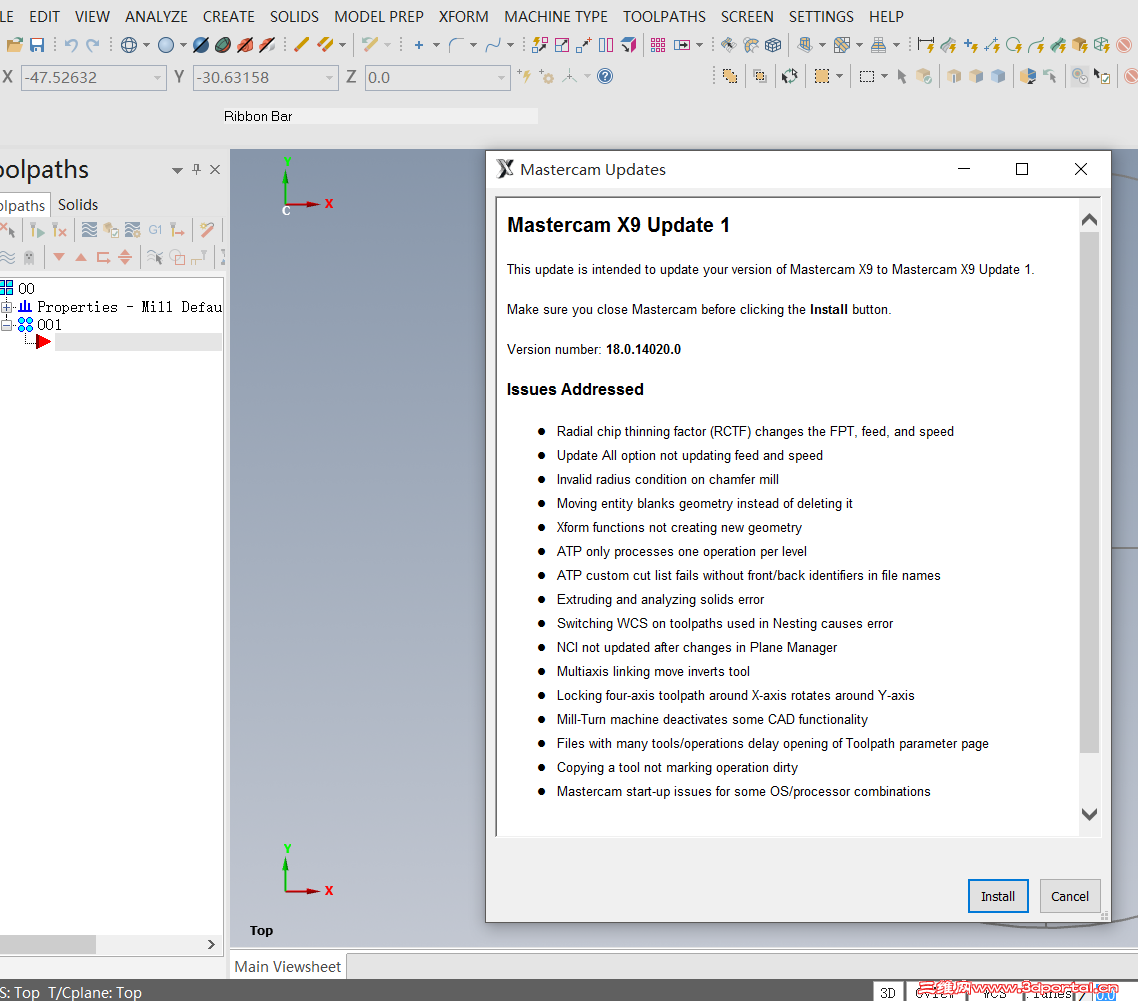Open the dashed rectangle selection dropdown arrow
This screenshot has height=1001, width=1138.
point(884,76)
